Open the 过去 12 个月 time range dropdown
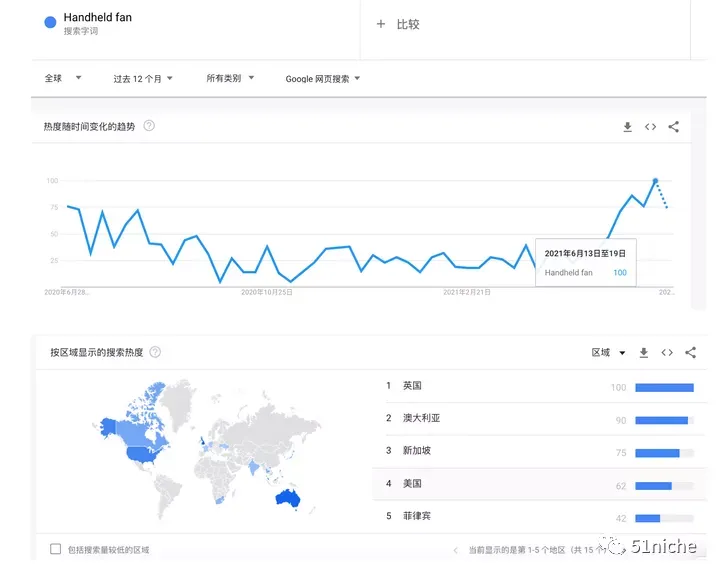Screen dimensions: 720x576 (x=143, y=79)
